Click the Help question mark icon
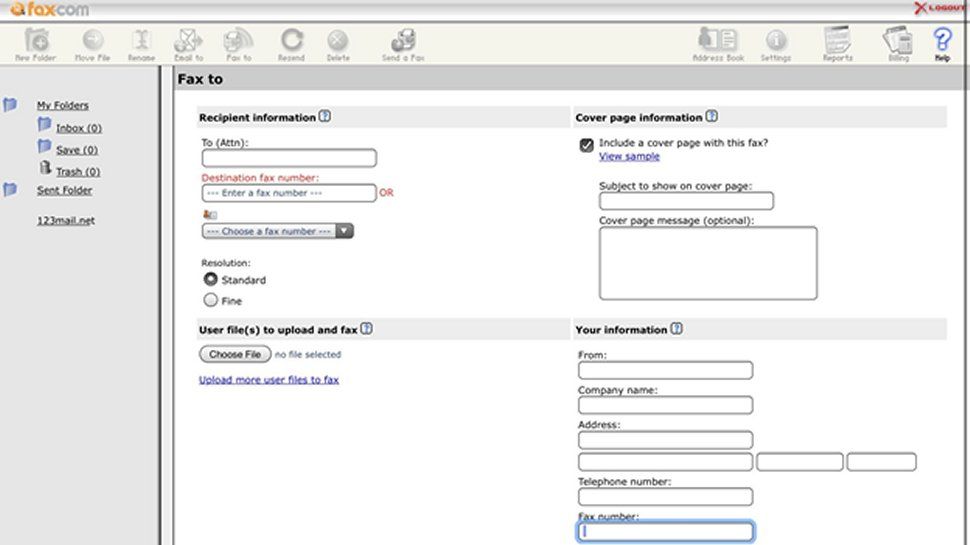970x545 pixels. [942, 40]
